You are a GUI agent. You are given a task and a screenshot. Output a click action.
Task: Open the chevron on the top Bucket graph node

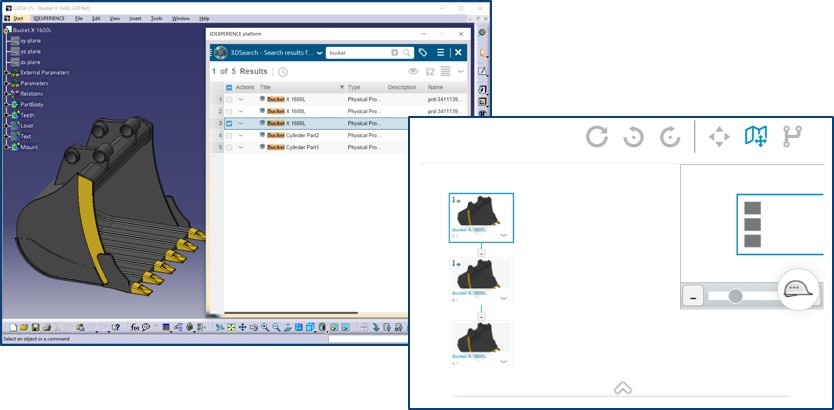click(x=504, y=235)
